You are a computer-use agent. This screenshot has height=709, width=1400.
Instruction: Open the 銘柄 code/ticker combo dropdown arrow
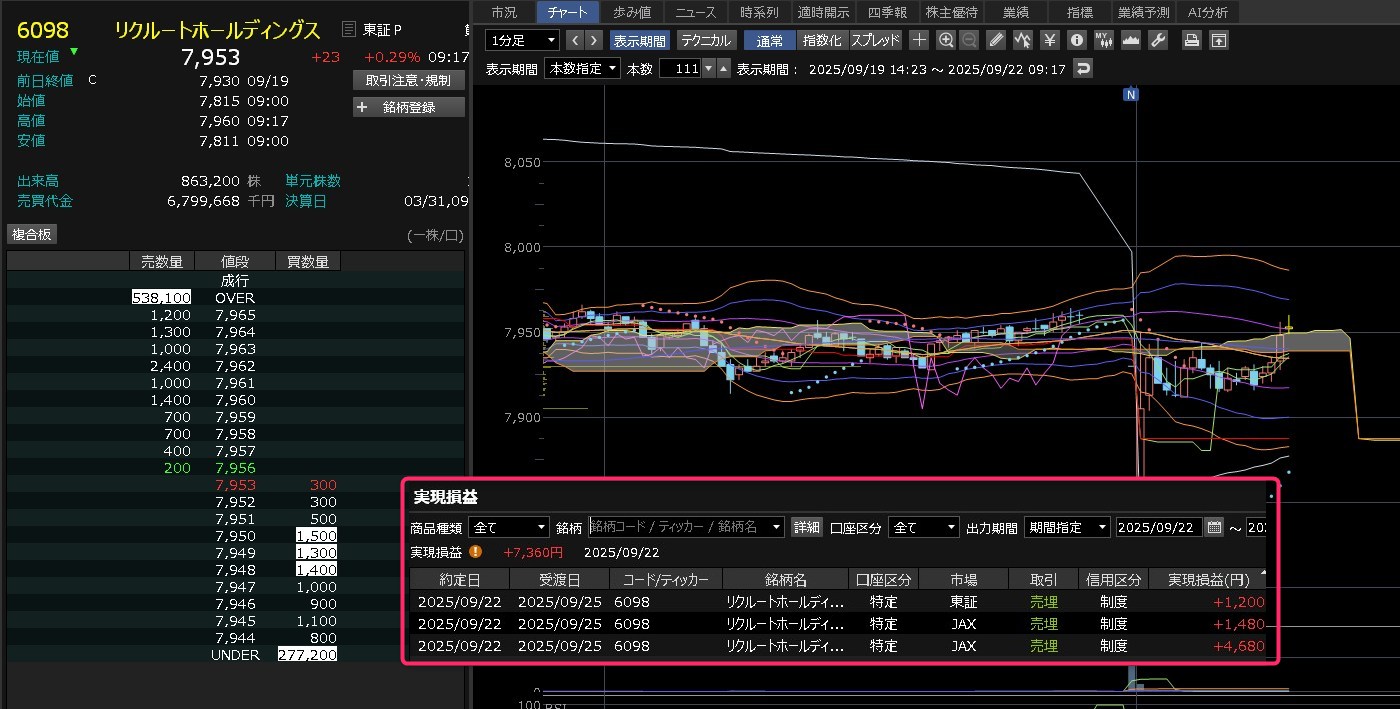click(x=777, y=527)
